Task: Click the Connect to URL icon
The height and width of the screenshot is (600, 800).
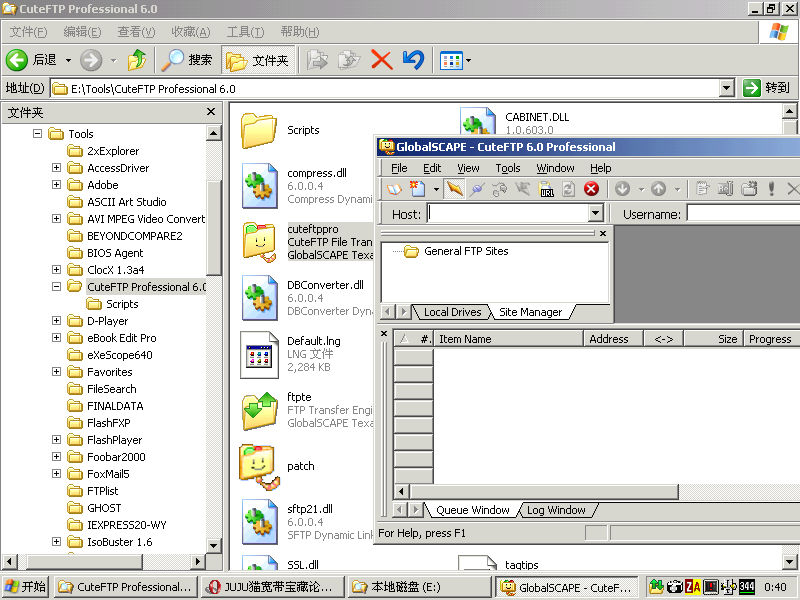Action: (x=546, y=189)
